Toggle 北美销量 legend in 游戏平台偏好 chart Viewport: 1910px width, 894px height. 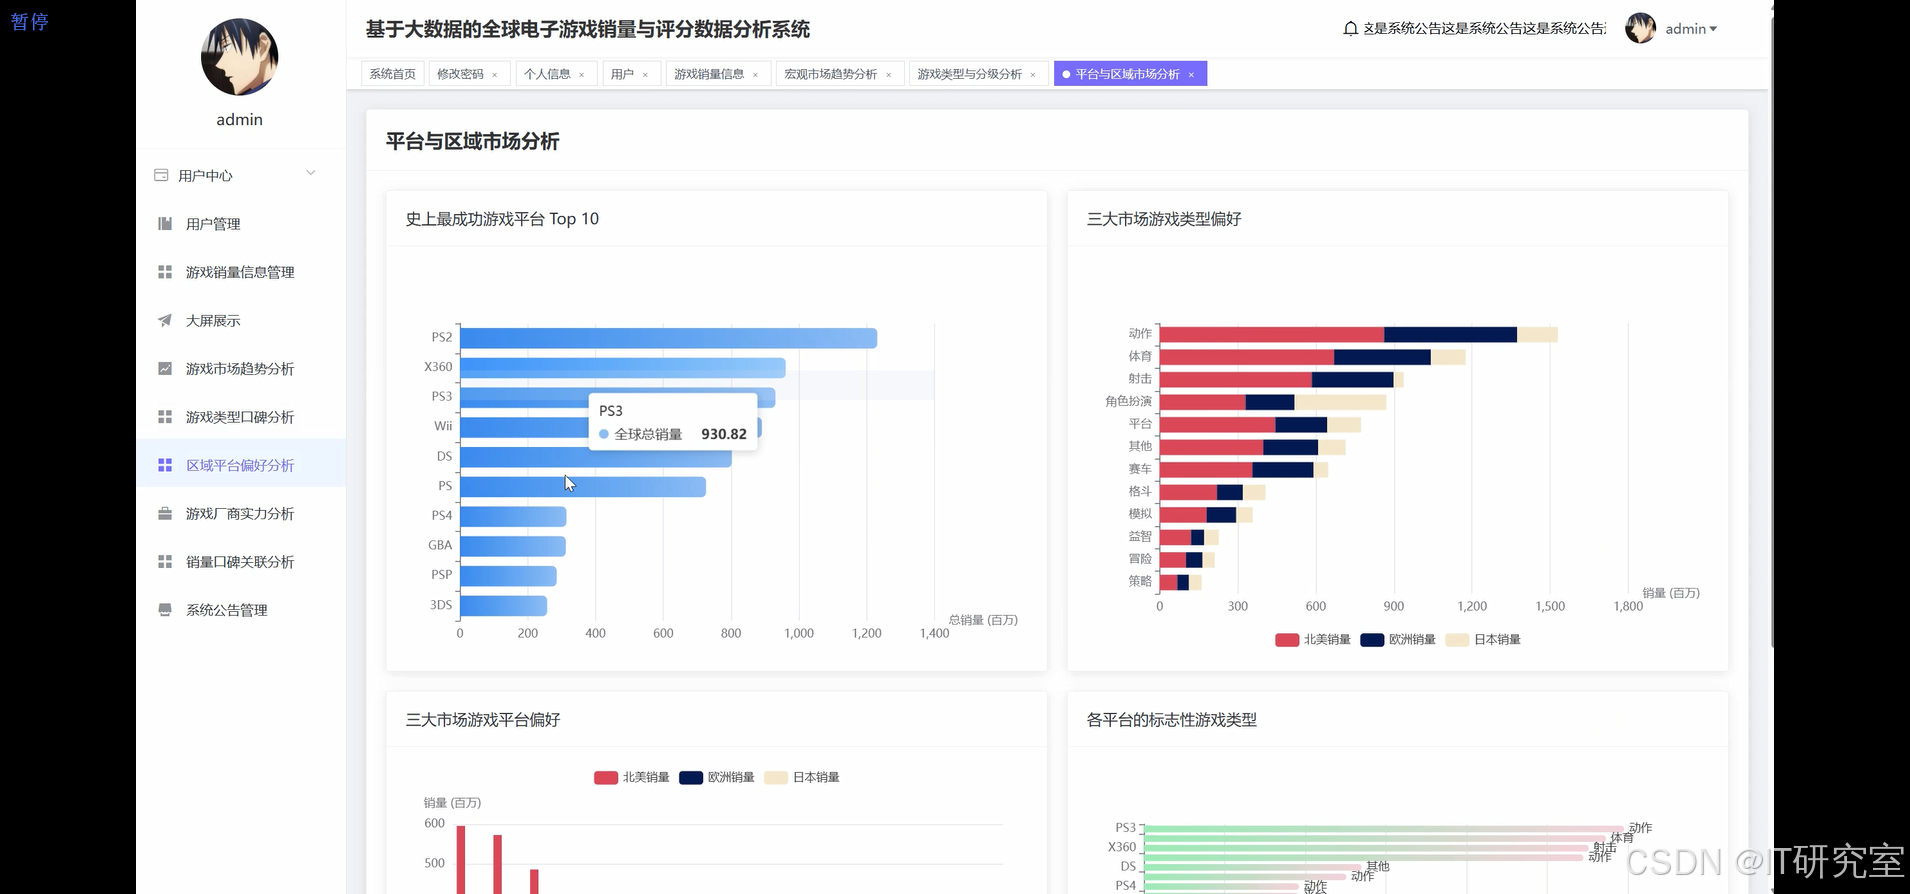tap(631, 778)
